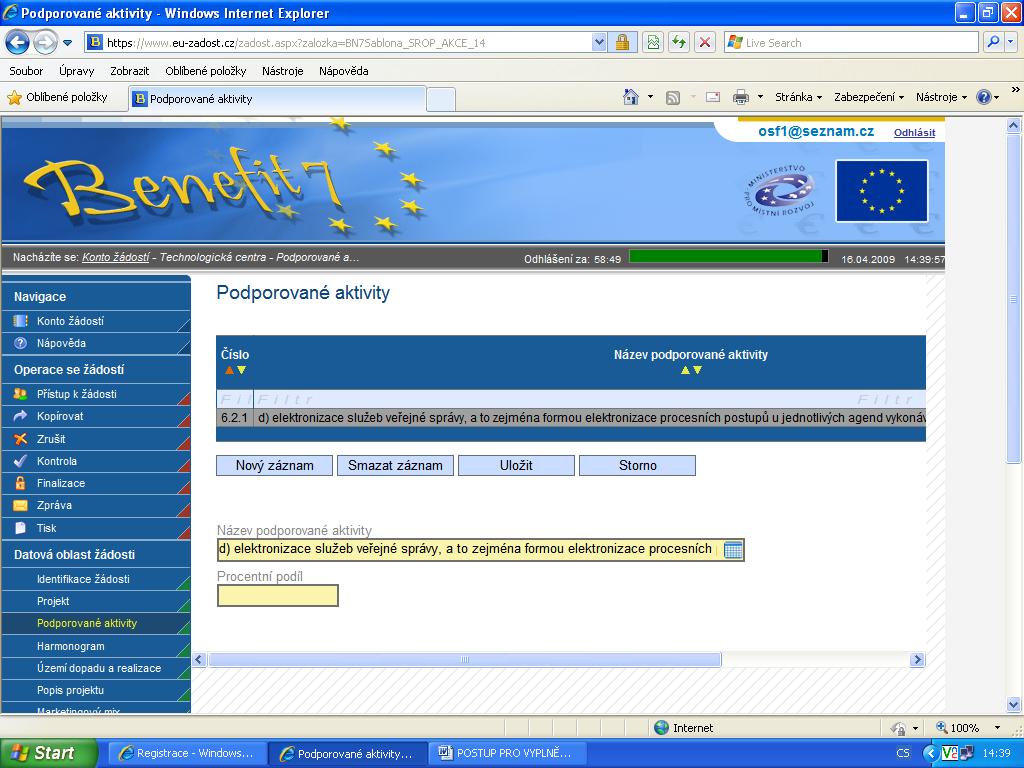Sort Název podporované aktivity descending
This screenshot has height=768, width=1024.
tap(697, 370)
